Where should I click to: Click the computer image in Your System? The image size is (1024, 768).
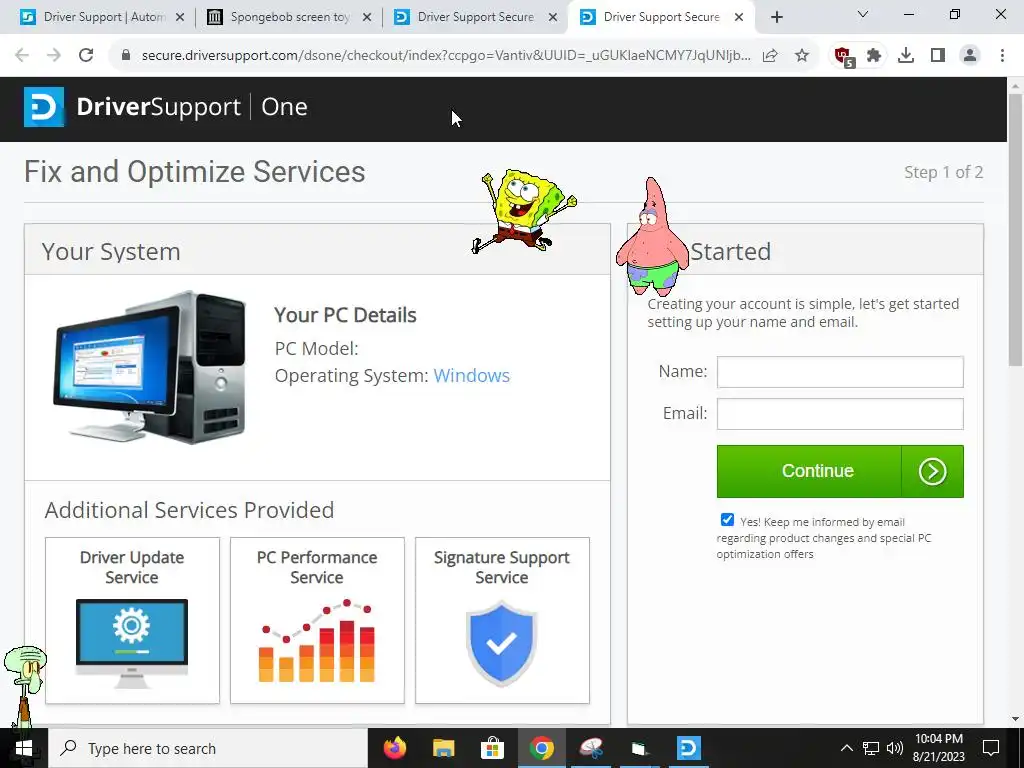pos(150,366)
